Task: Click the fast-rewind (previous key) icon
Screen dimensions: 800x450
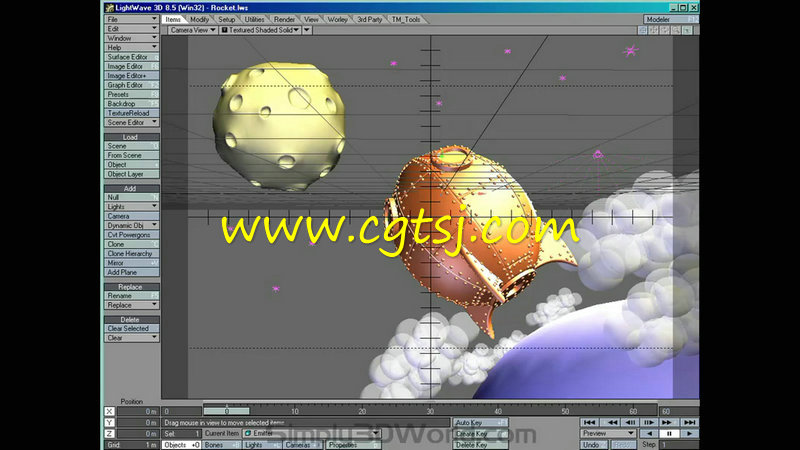Action: point(611,422)
